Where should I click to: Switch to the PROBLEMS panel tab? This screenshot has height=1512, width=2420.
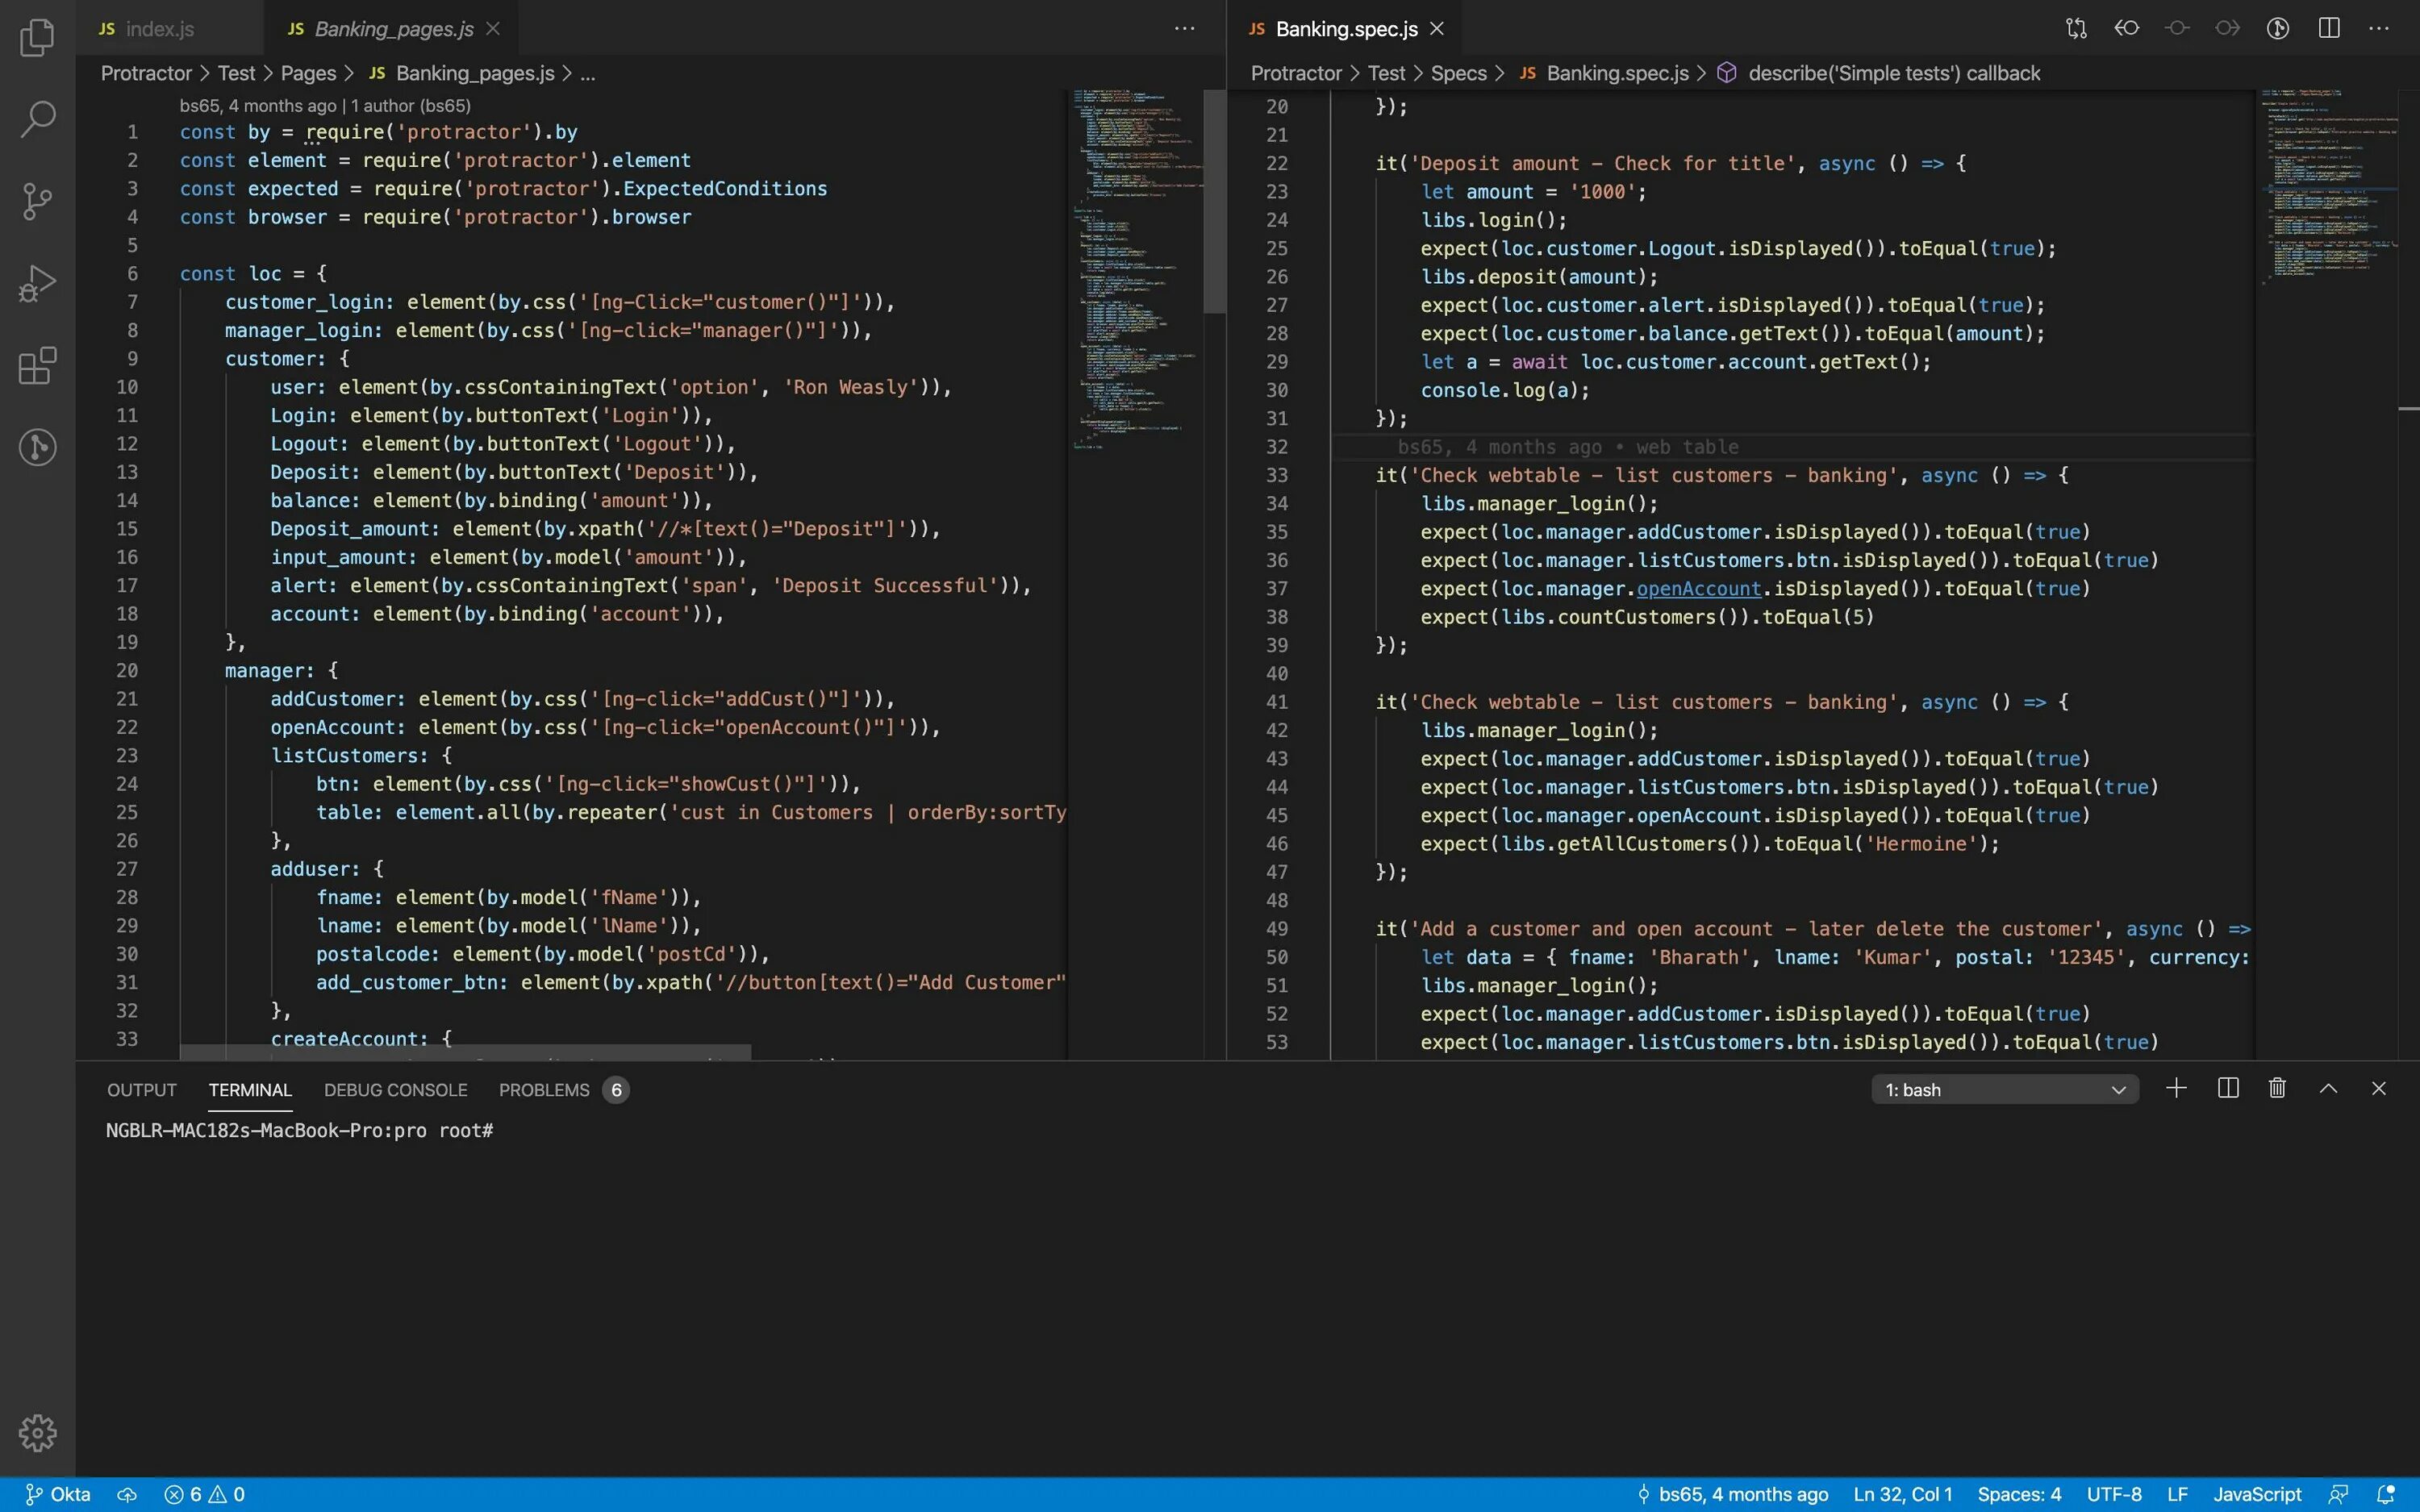544,1090
